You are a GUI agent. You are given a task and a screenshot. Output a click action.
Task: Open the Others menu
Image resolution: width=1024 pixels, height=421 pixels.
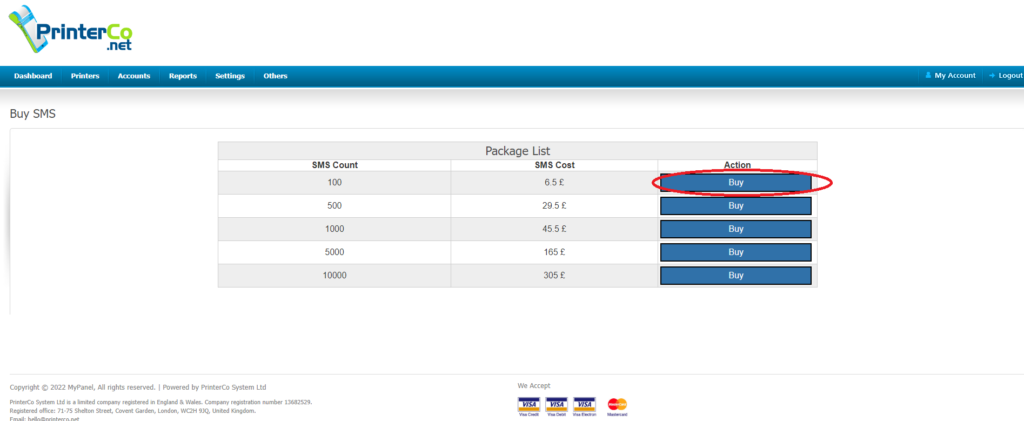coord(275,76)
